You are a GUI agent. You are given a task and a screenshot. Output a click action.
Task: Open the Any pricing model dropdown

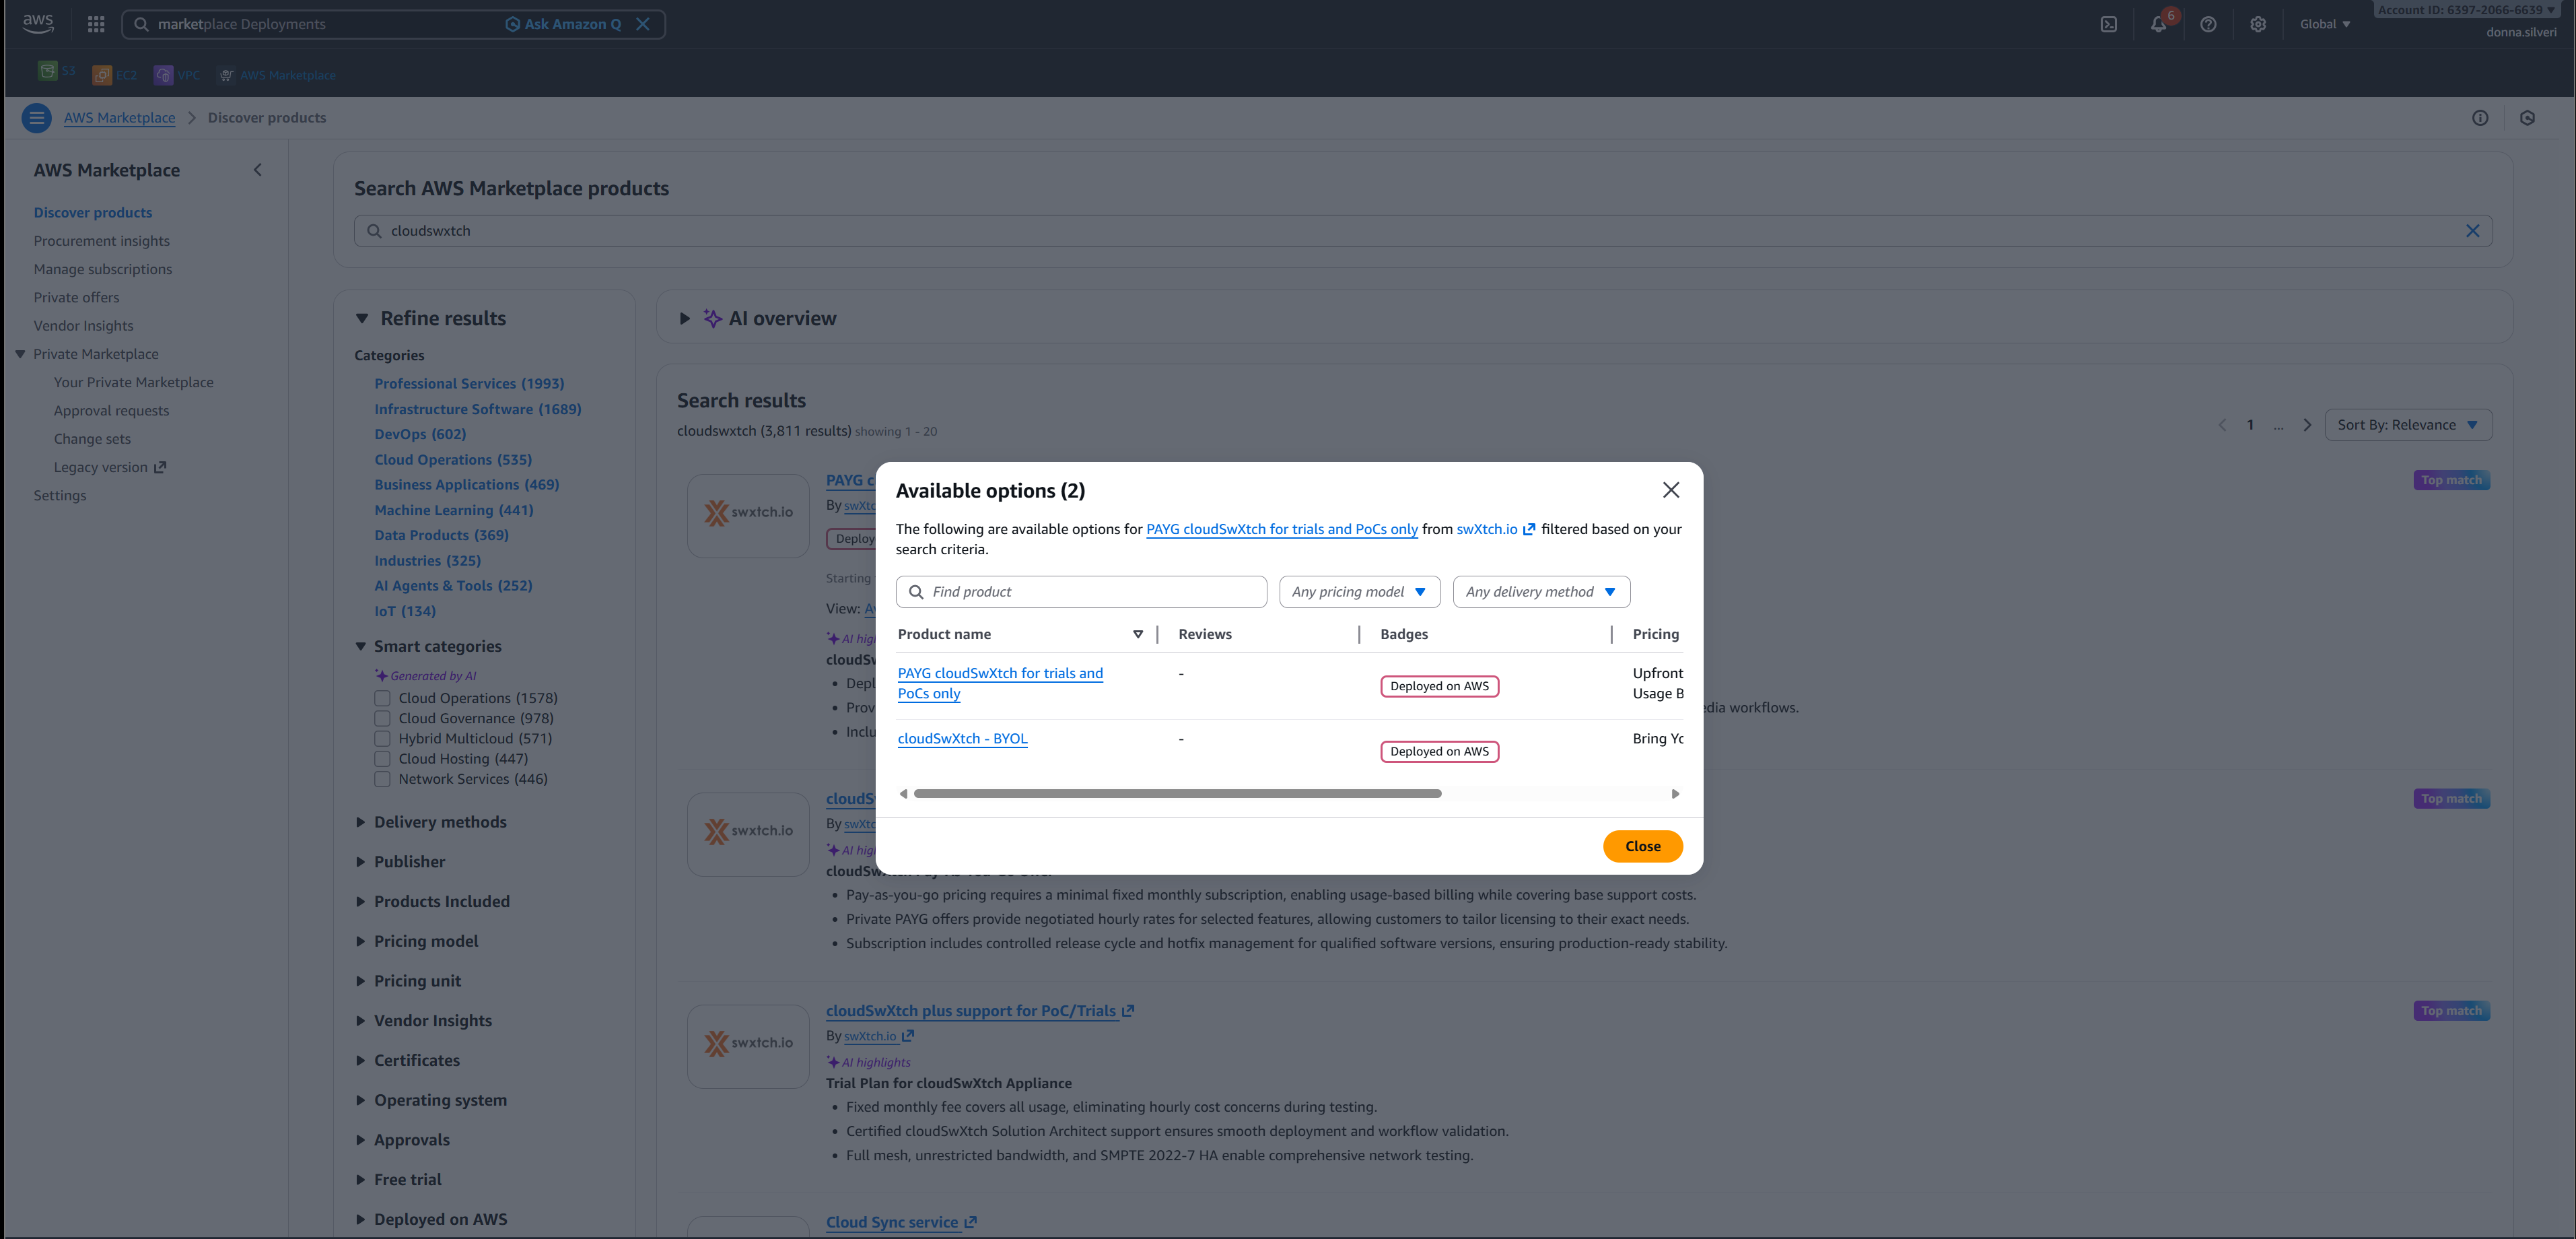[1359, 592]
